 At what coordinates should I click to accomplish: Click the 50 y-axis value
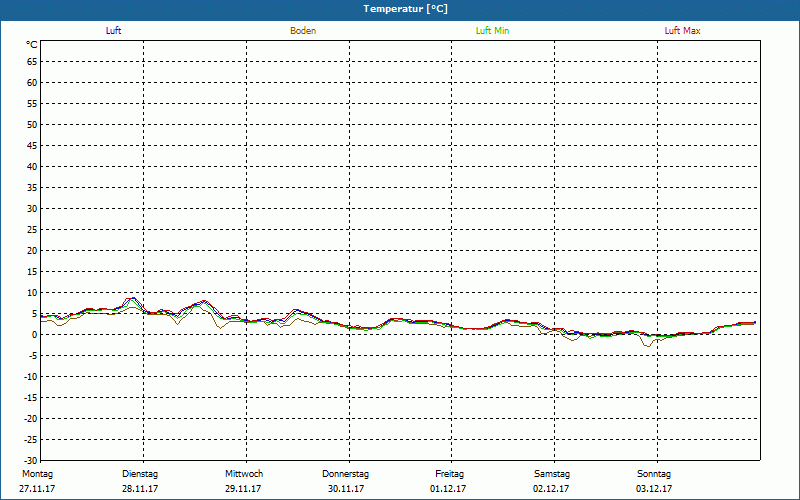click(32, 124)
